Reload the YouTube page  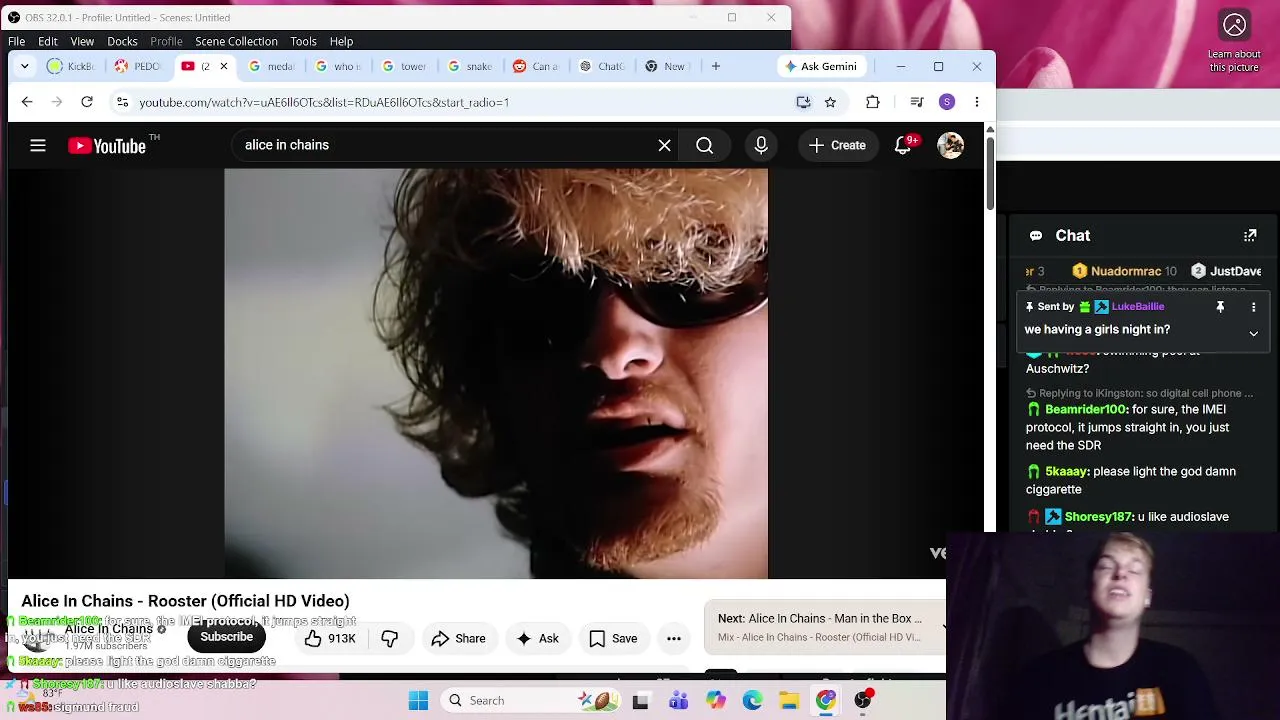(87, 102)
